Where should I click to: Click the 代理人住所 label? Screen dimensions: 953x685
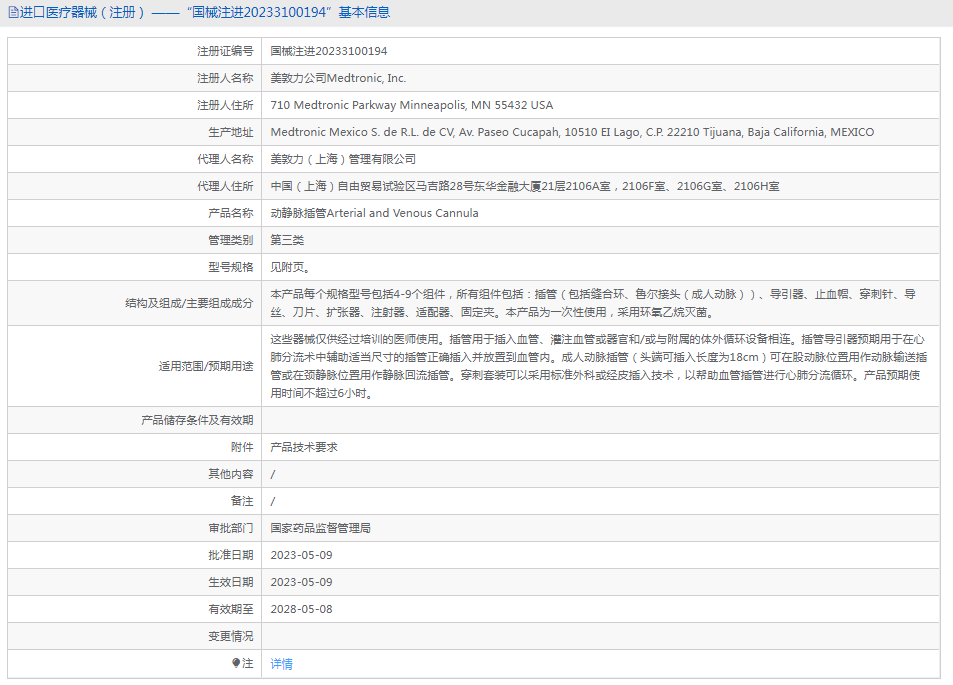225,186
